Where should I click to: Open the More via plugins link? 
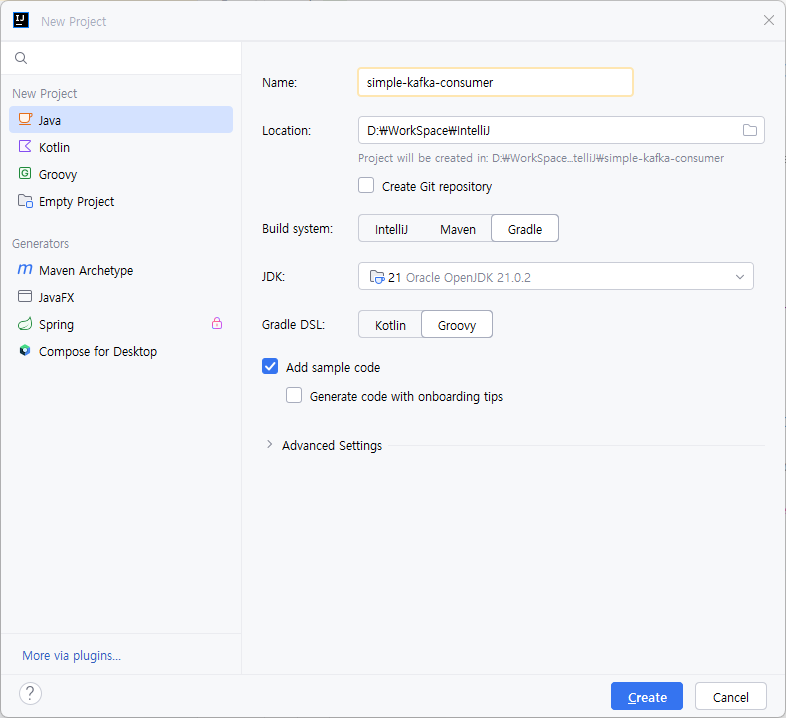coord(72,655)
